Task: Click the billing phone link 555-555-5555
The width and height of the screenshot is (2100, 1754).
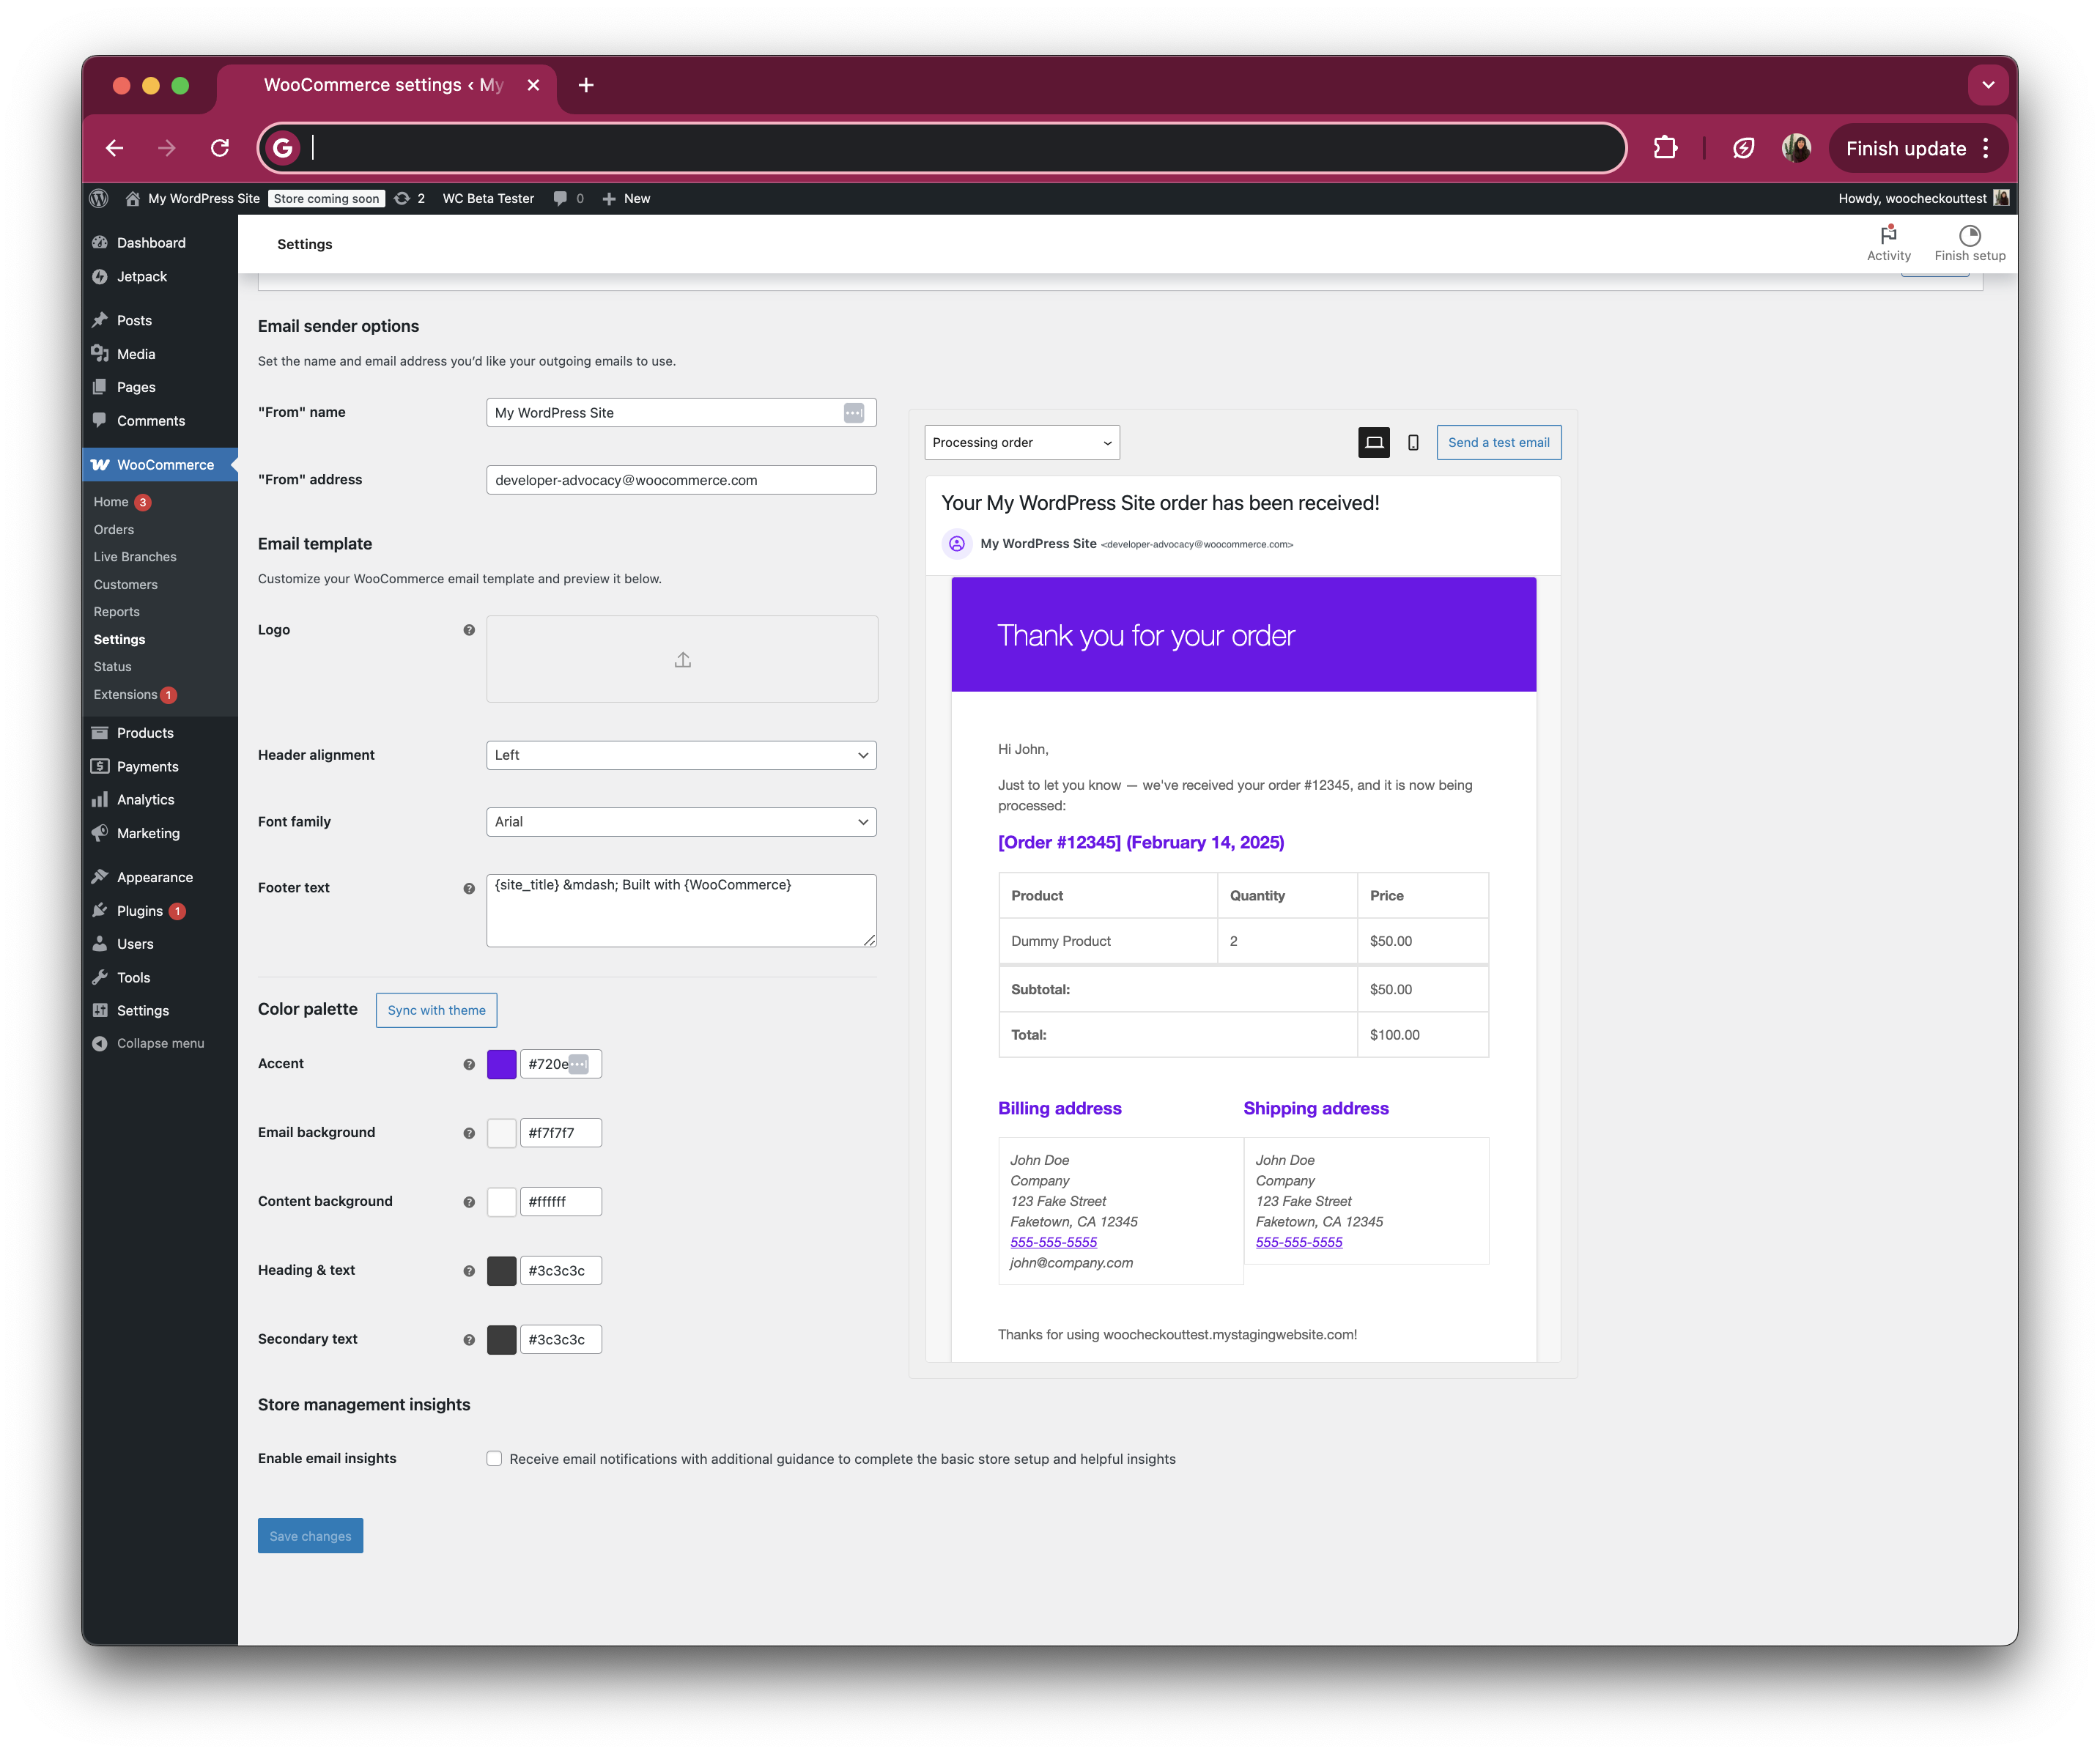Action: click(1053, 1242)
